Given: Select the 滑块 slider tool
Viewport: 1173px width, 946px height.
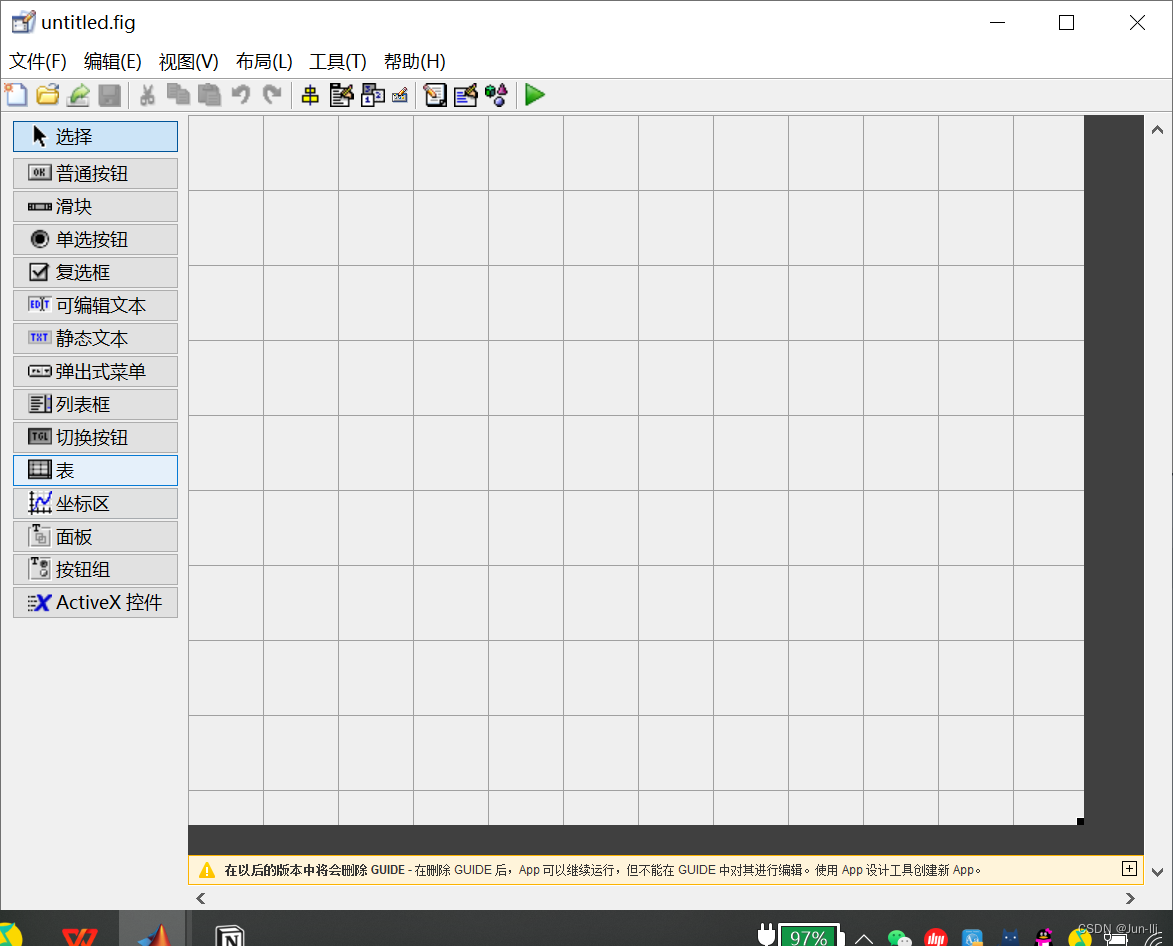Looking at the screenshot, I should click(x=95, y=206).
